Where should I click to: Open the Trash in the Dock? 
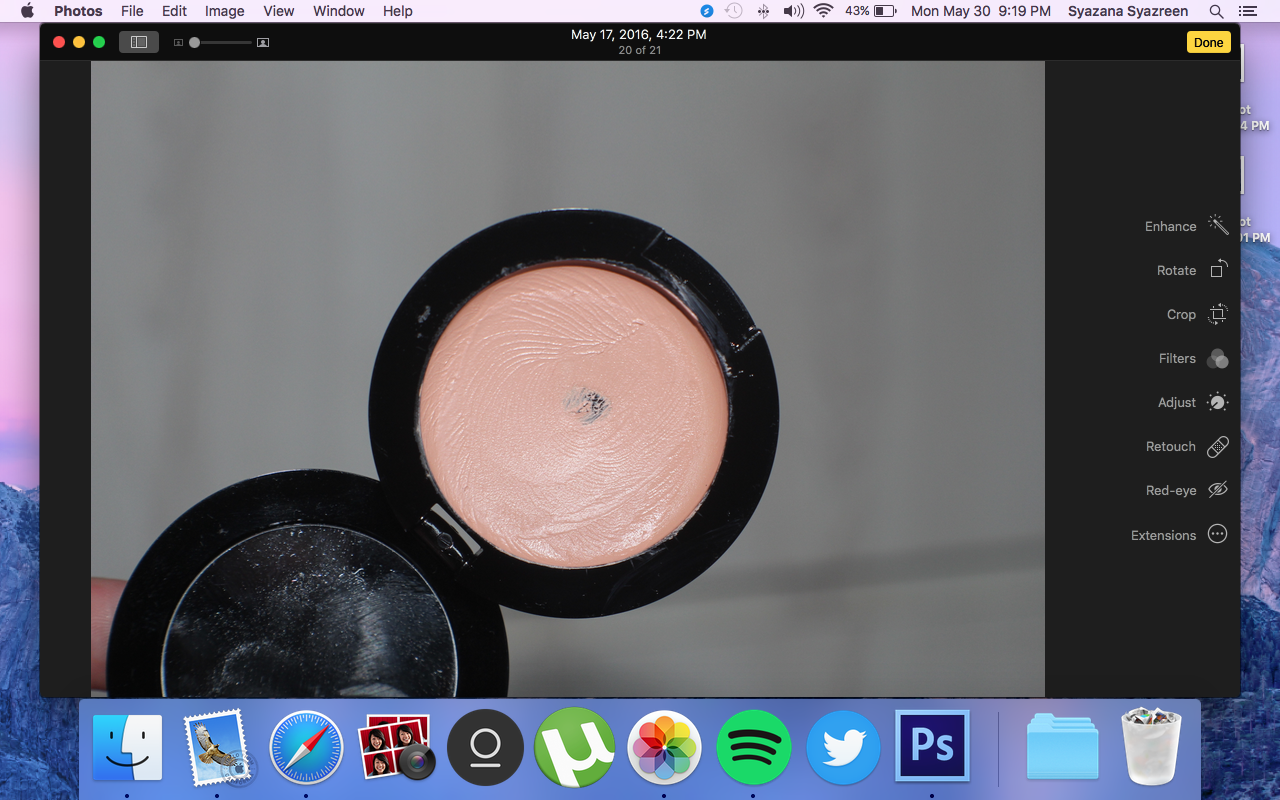click(1153, 747)
